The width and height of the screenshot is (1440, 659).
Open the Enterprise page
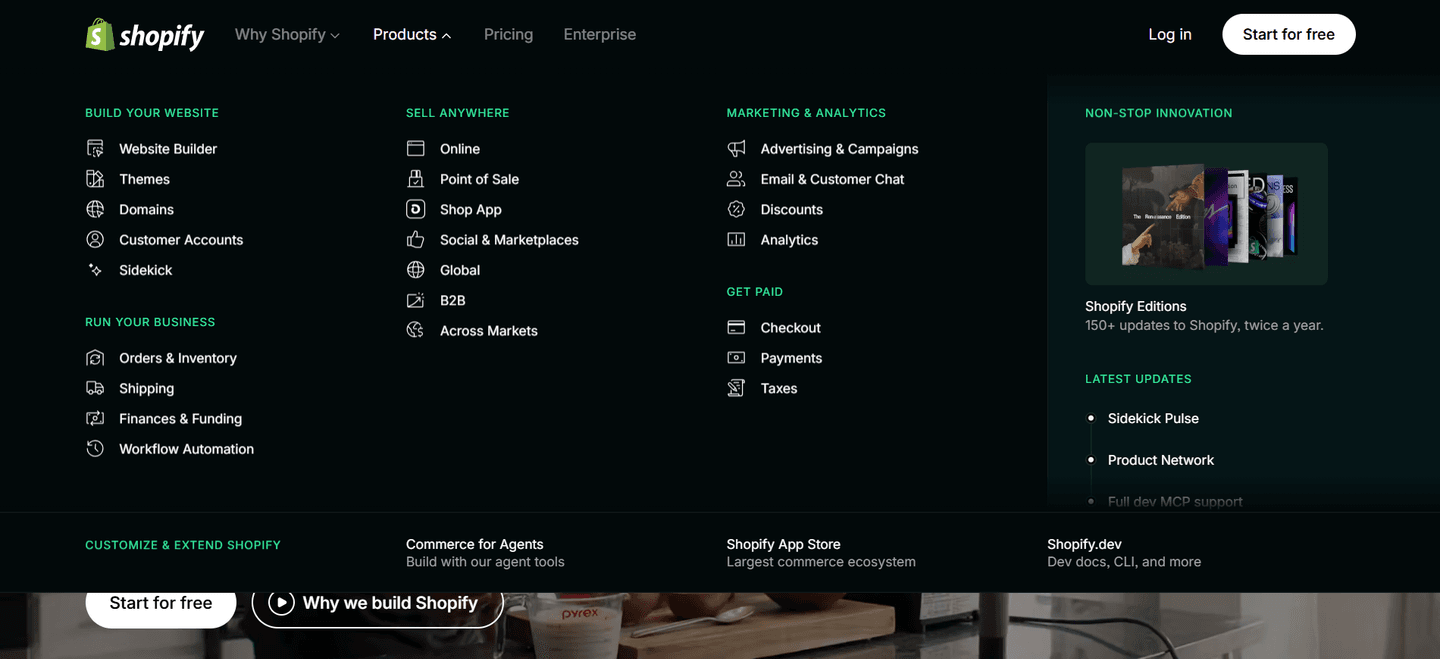tap(600, 35)
